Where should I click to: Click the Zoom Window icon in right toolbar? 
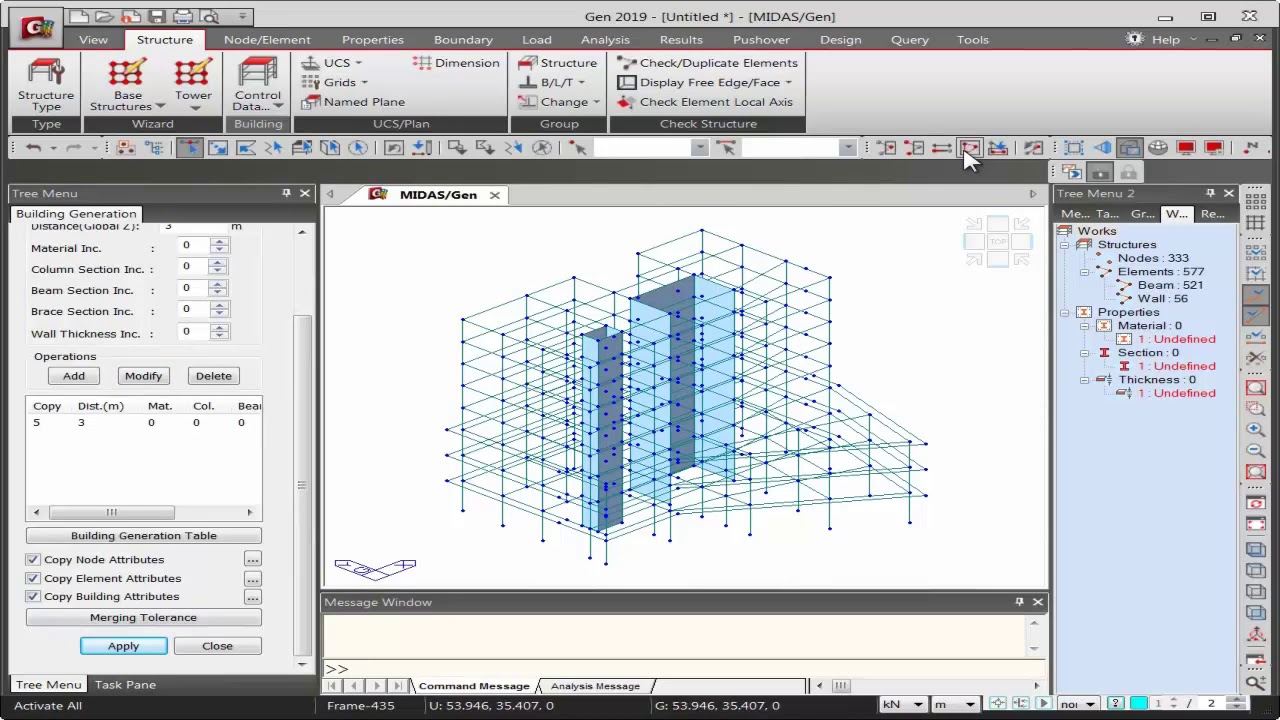1256,408
